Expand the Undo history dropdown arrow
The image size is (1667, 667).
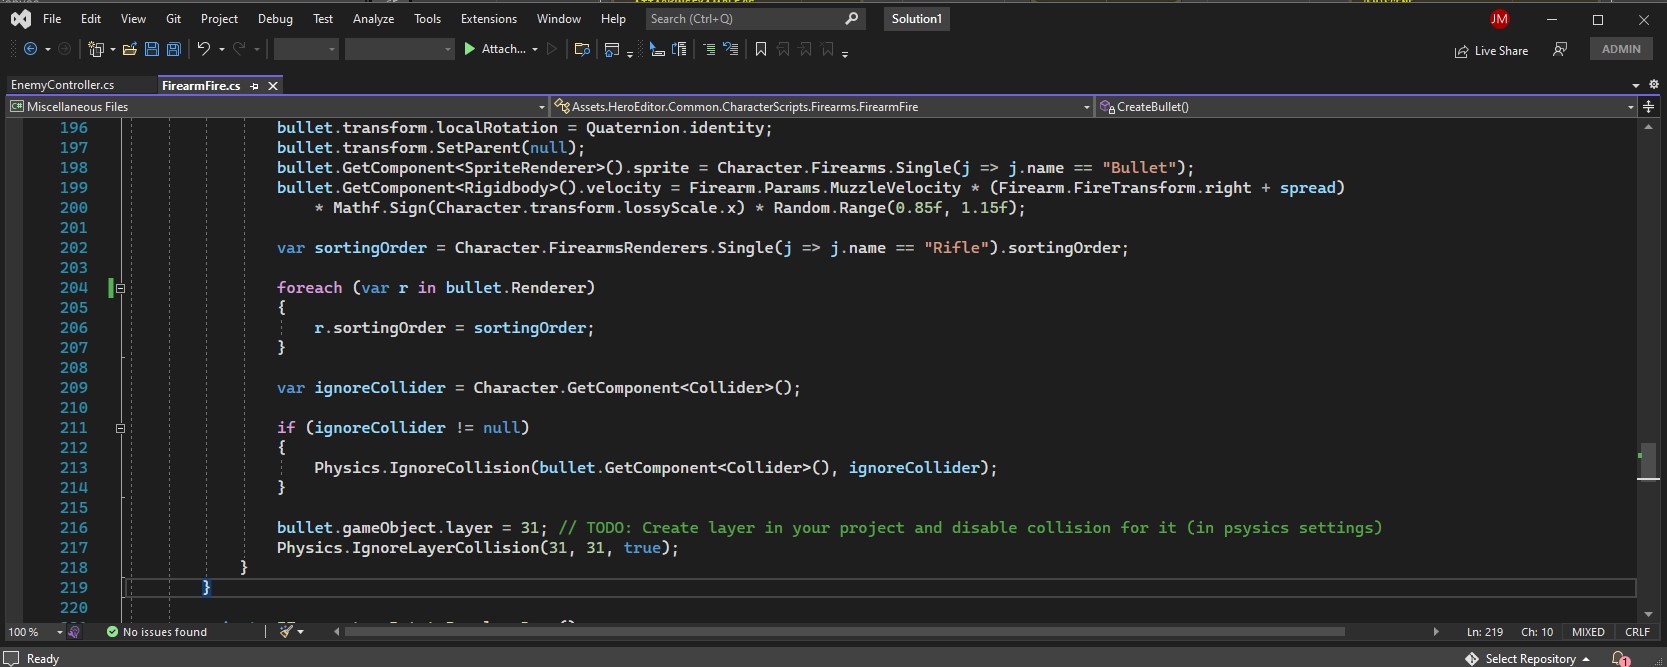(221, 49)
